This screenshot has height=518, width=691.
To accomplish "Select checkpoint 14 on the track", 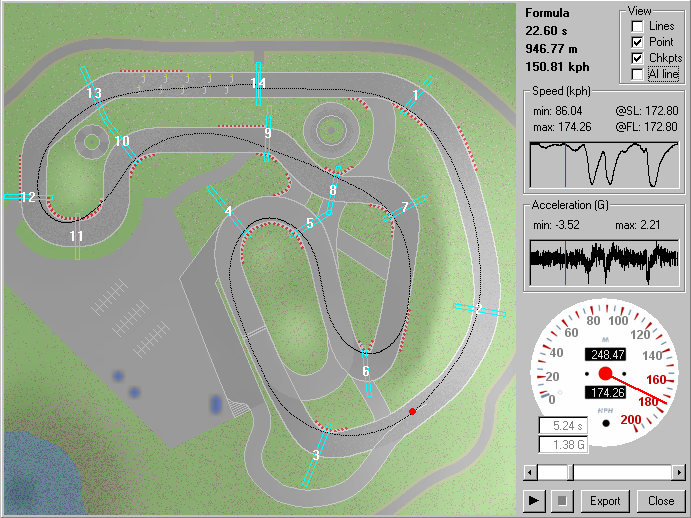I will click(x=258, y=83).
